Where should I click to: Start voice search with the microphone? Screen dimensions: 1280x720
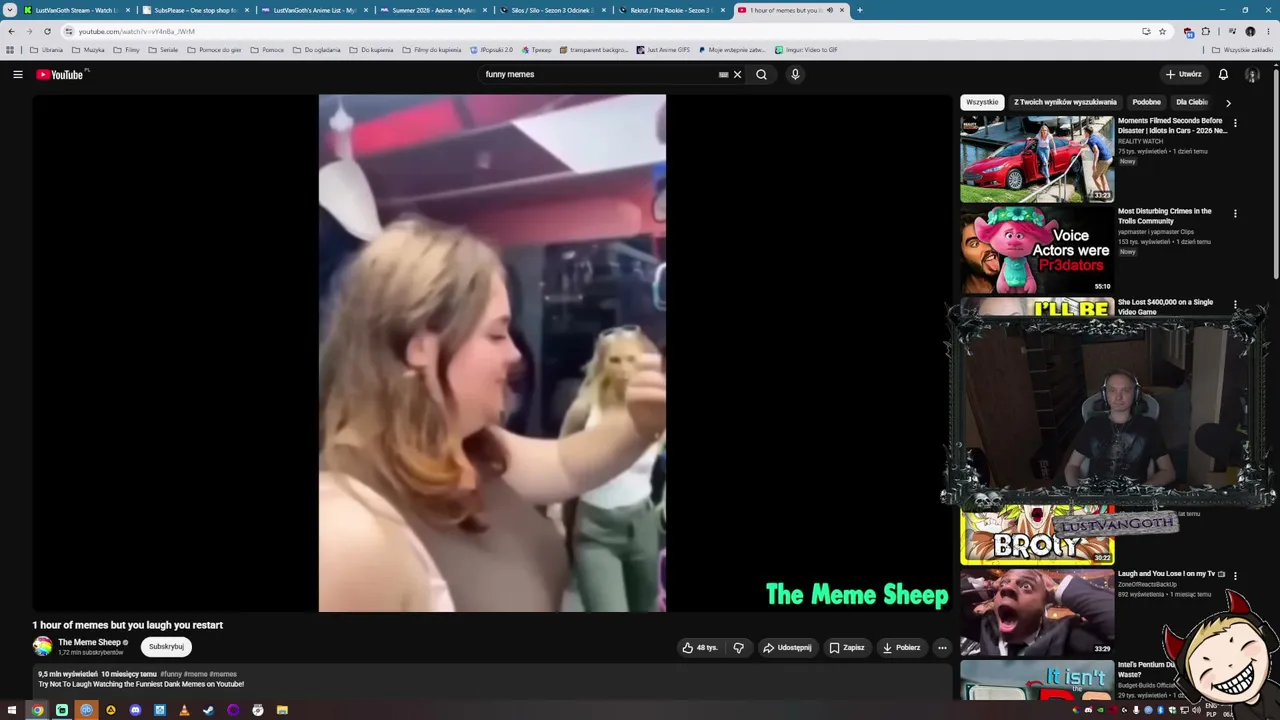795,74
